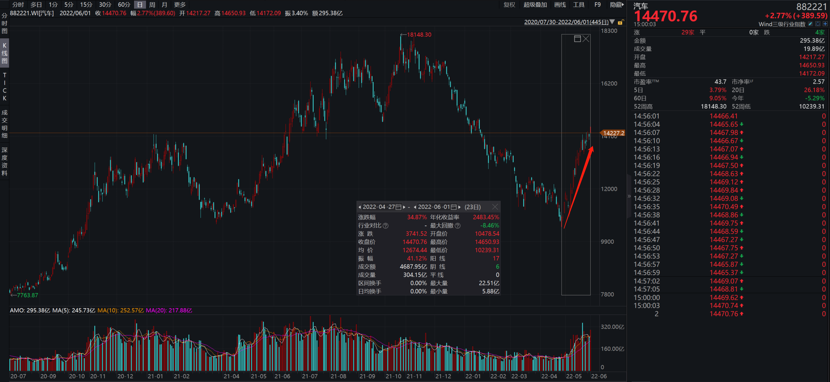Open calendar for end date 2022-06-01
Image resolution: width=830 pixels, height=382 pixels.
pyautogui.click(x=454, y=207)
